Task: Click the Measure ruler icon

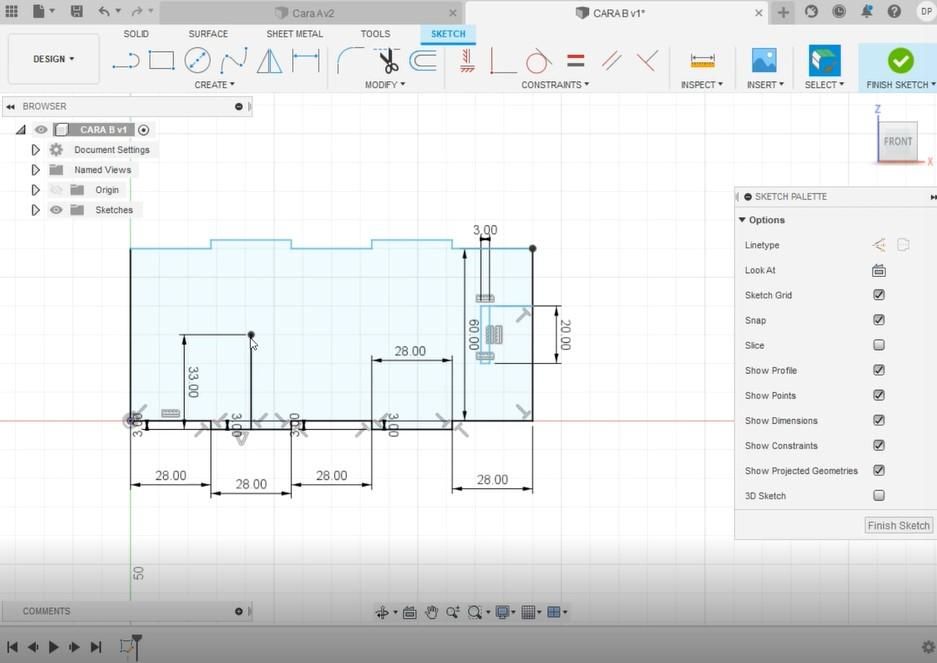Action: tap(702, 60)
